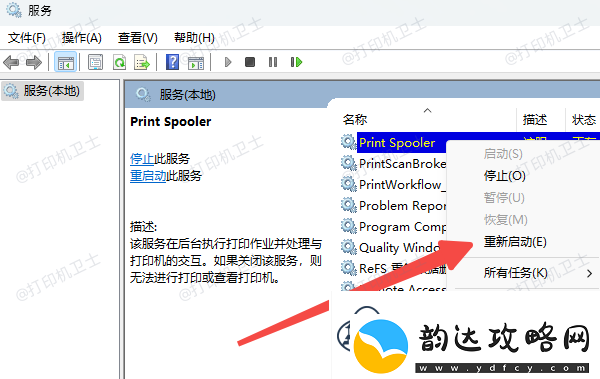Expand the 所有任务(K) submenu arrow
The width and height of the screenshot is (600, 379).
click(x=589, y=273)
